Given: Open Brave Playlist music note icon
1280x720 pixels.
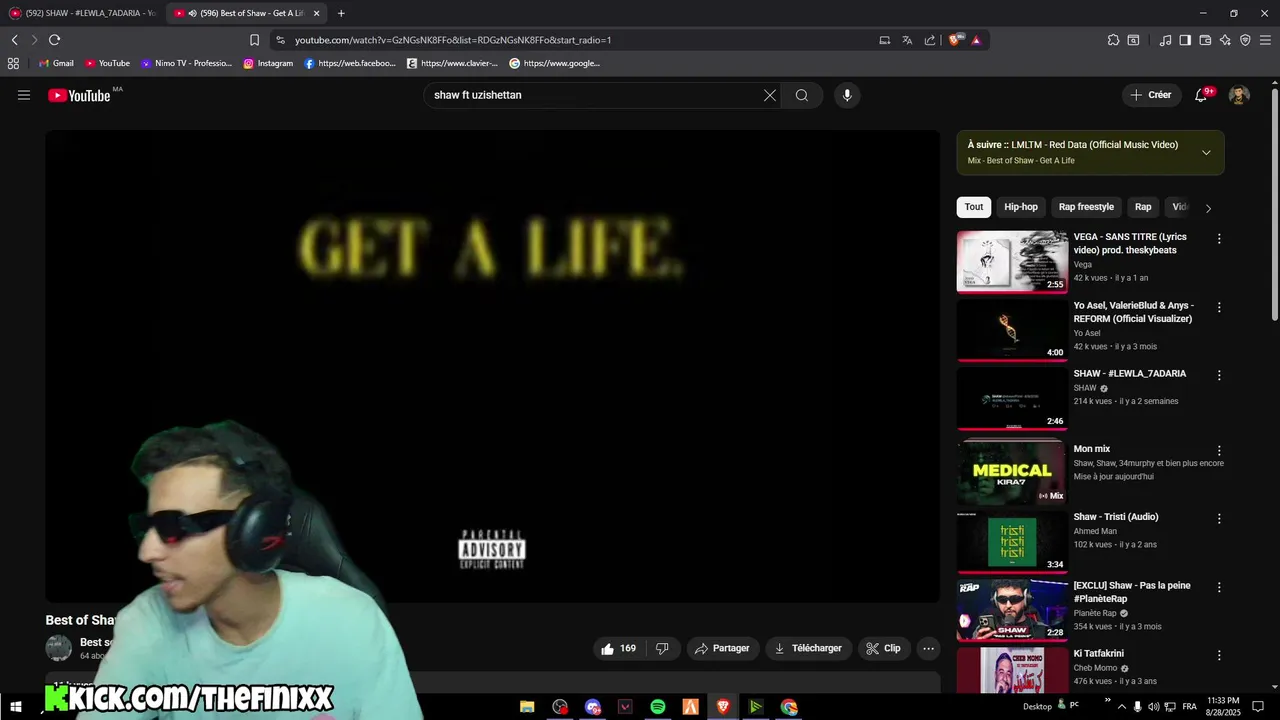Looking at the screenshot, I should (1165, 40).
